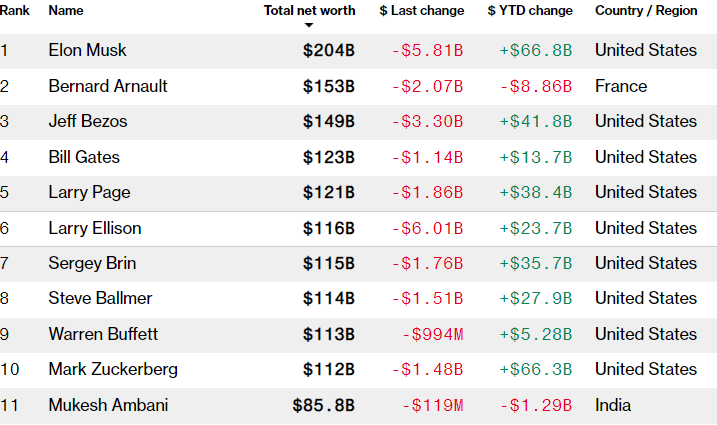Click Mark Zuckerberg's name

[113, 369]
